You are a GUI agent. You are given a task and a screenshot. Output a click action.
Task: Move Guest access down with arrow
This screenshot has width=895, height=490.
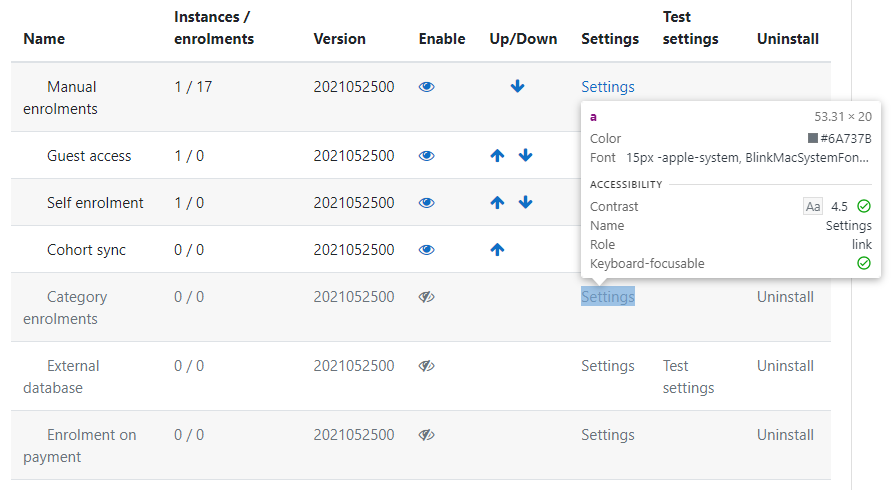tap(525, 155)
